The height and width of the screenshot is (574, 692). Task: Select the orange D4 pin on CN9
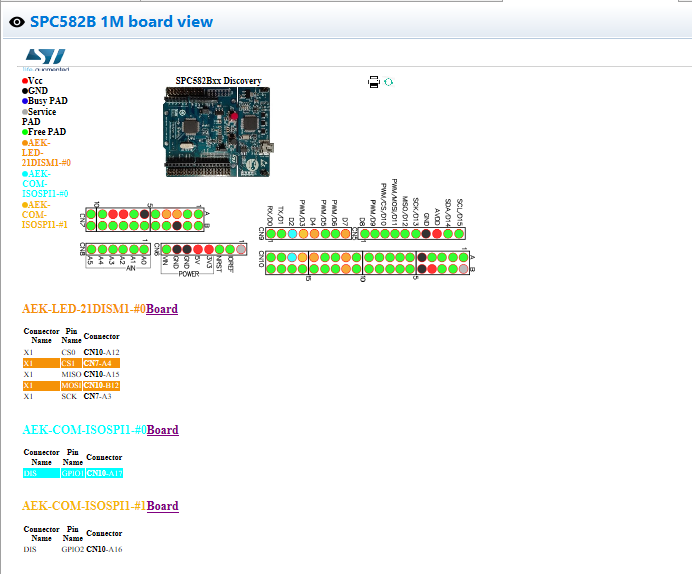coord(314,233)
